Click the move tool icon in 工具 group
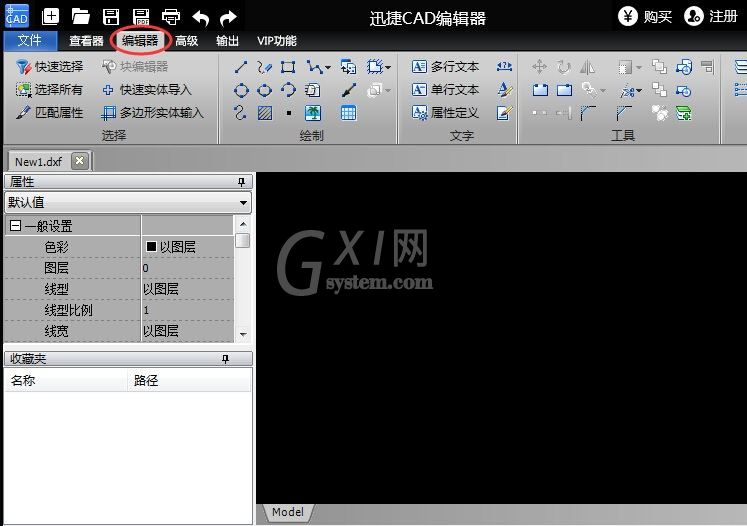This screenshot has width=747, height=526. 539,67
